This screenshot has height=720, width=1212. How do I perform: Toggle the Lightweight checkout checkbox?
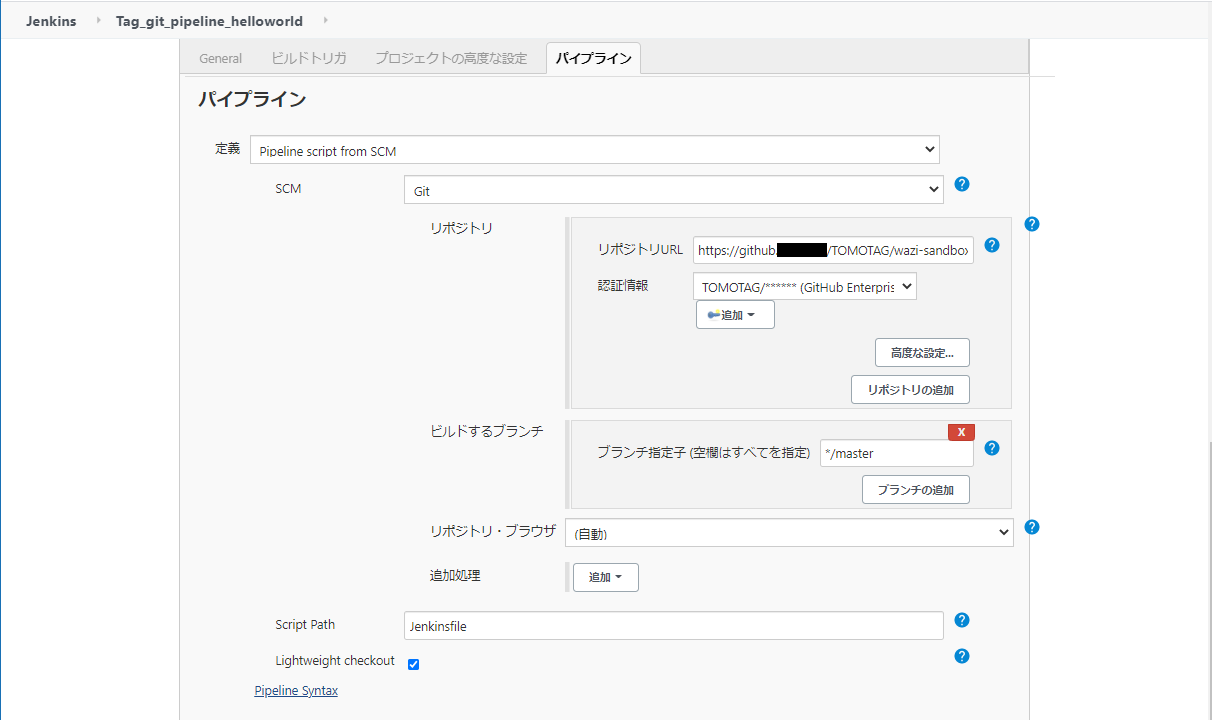pos(413,664)
